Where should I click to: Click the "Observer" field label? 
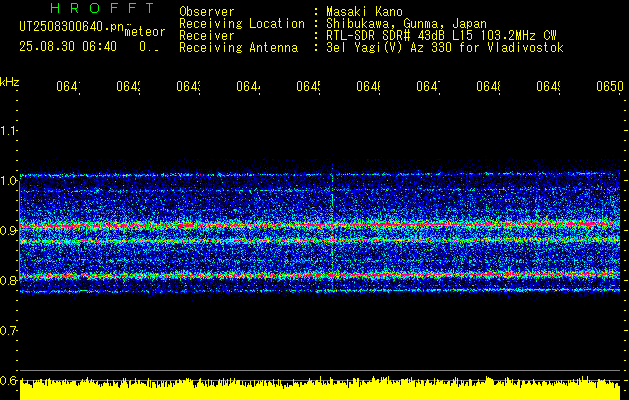[x=207, y=12]
